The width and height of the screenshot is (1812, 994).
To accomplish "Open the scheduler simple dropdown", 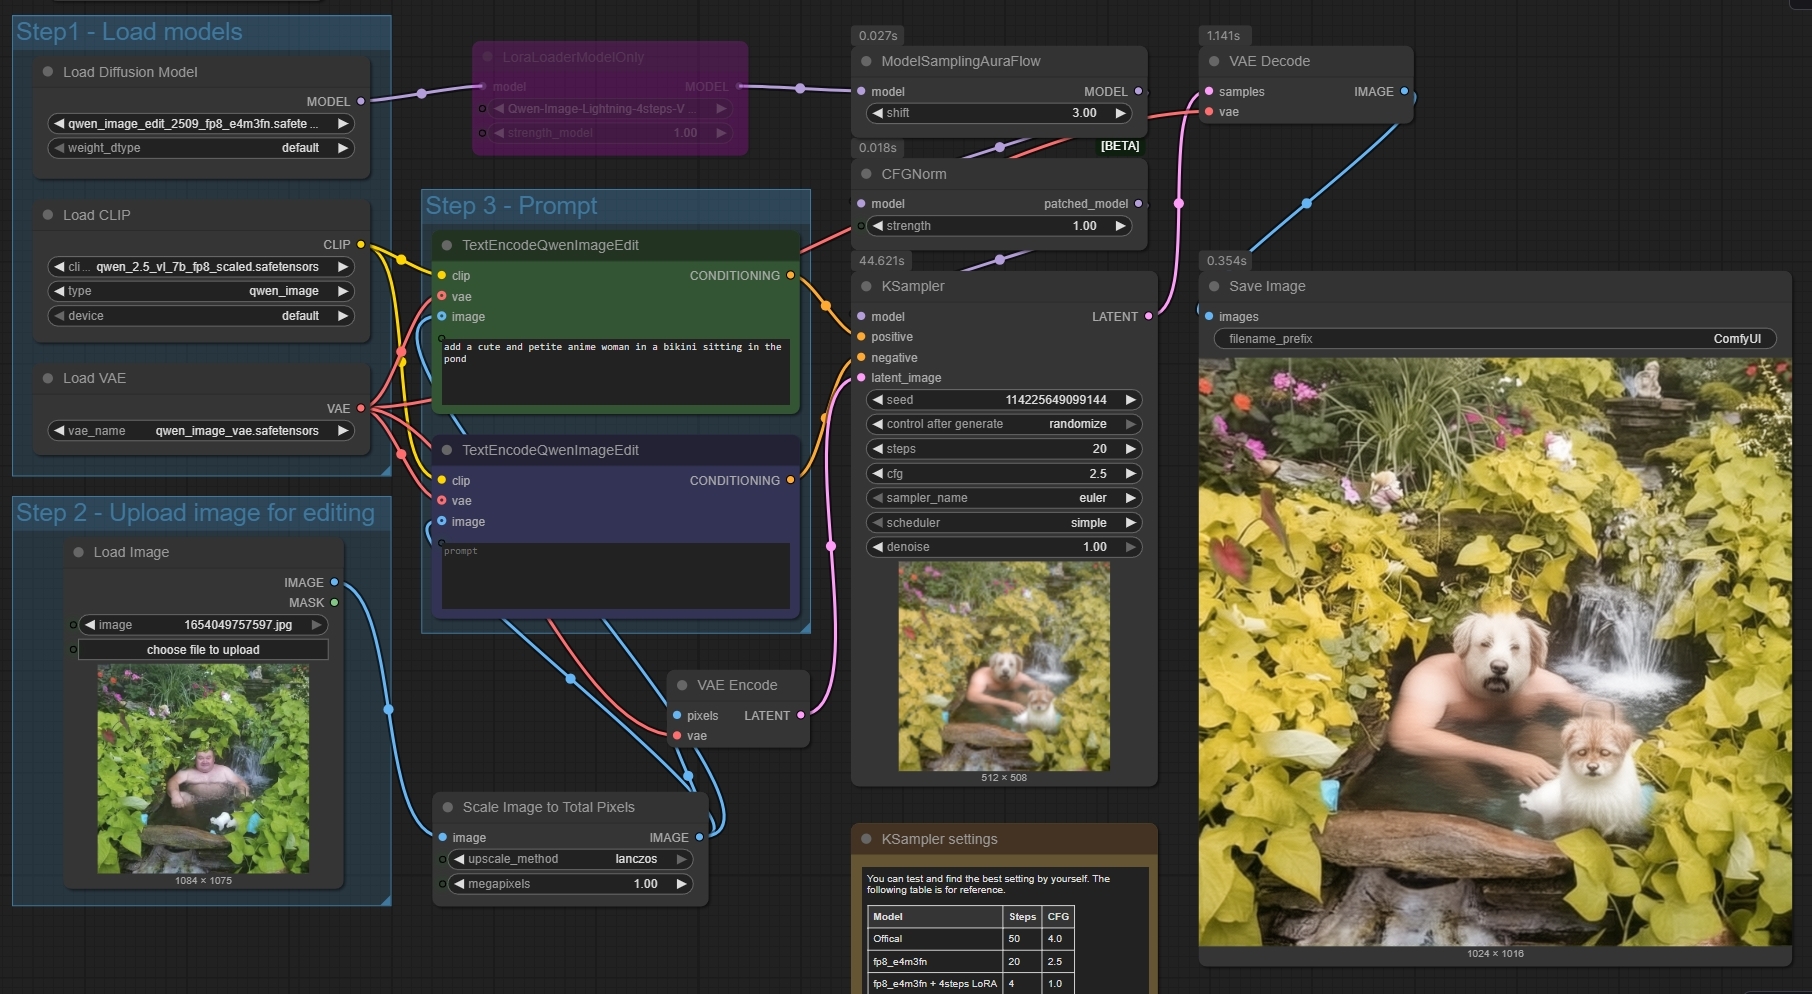I will [x=1004, y=523].
